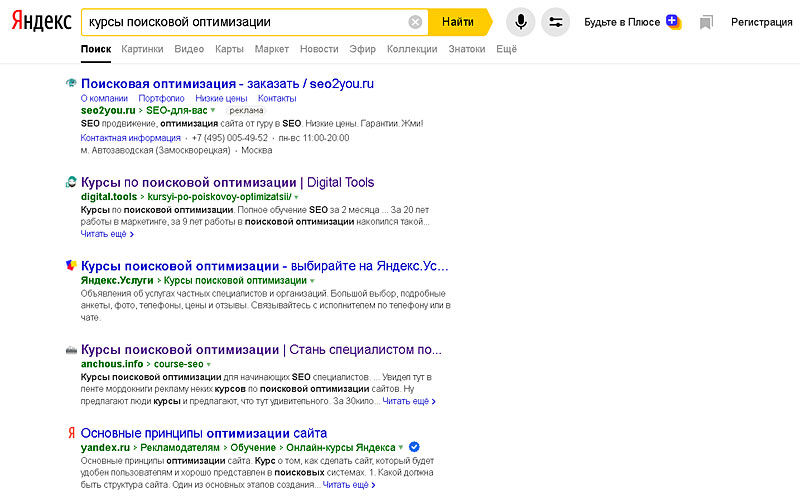Switch to the Картинки tab
This screenshot has width=800, height=500.
tap(142, 49)
